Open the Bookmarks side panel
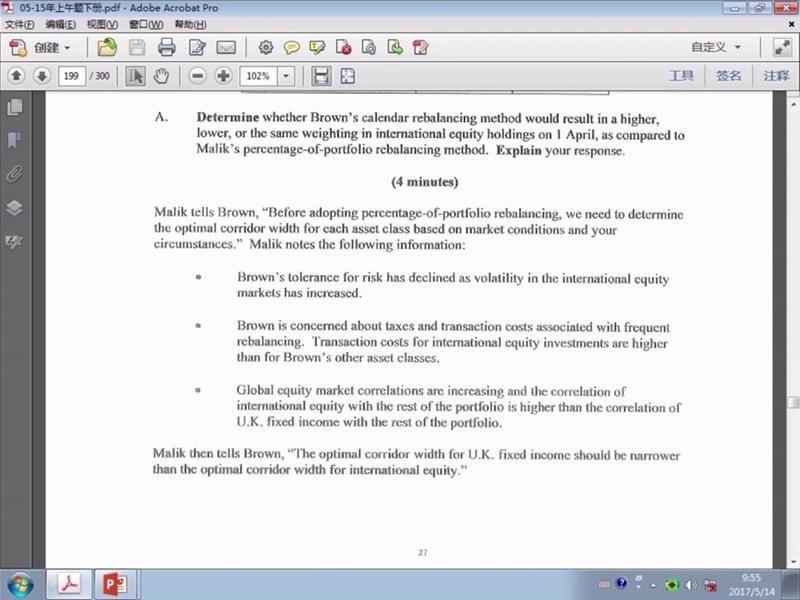 click(x=14, y=140)
